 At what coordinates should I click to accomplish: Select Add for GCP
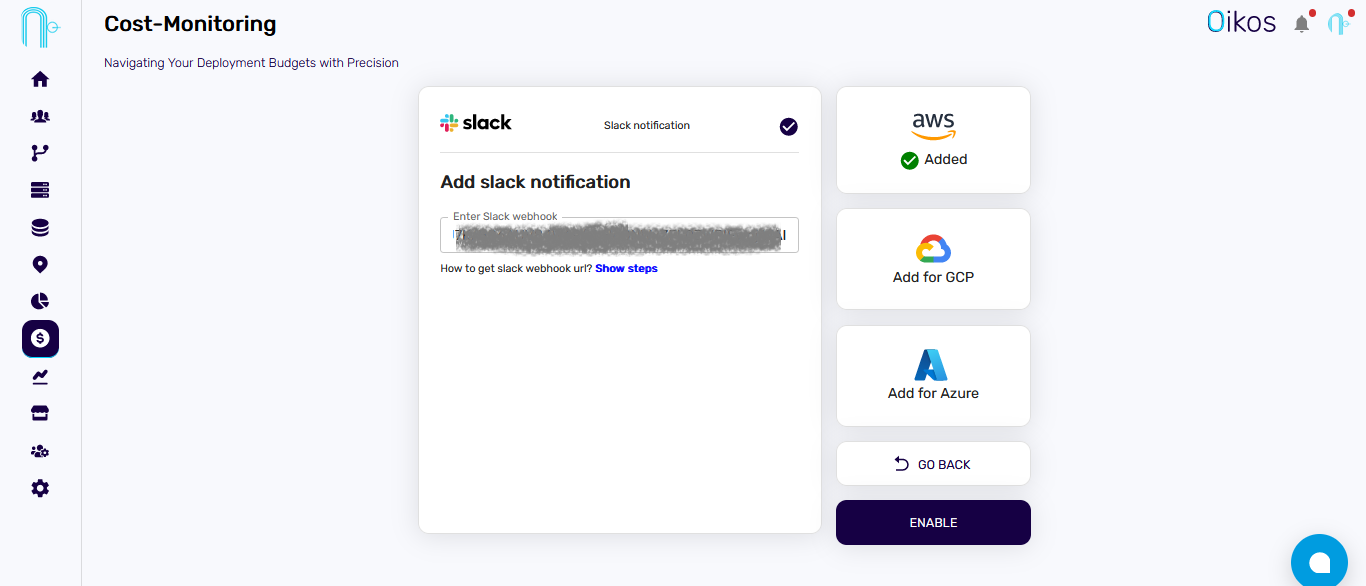(x=932, y=259)
